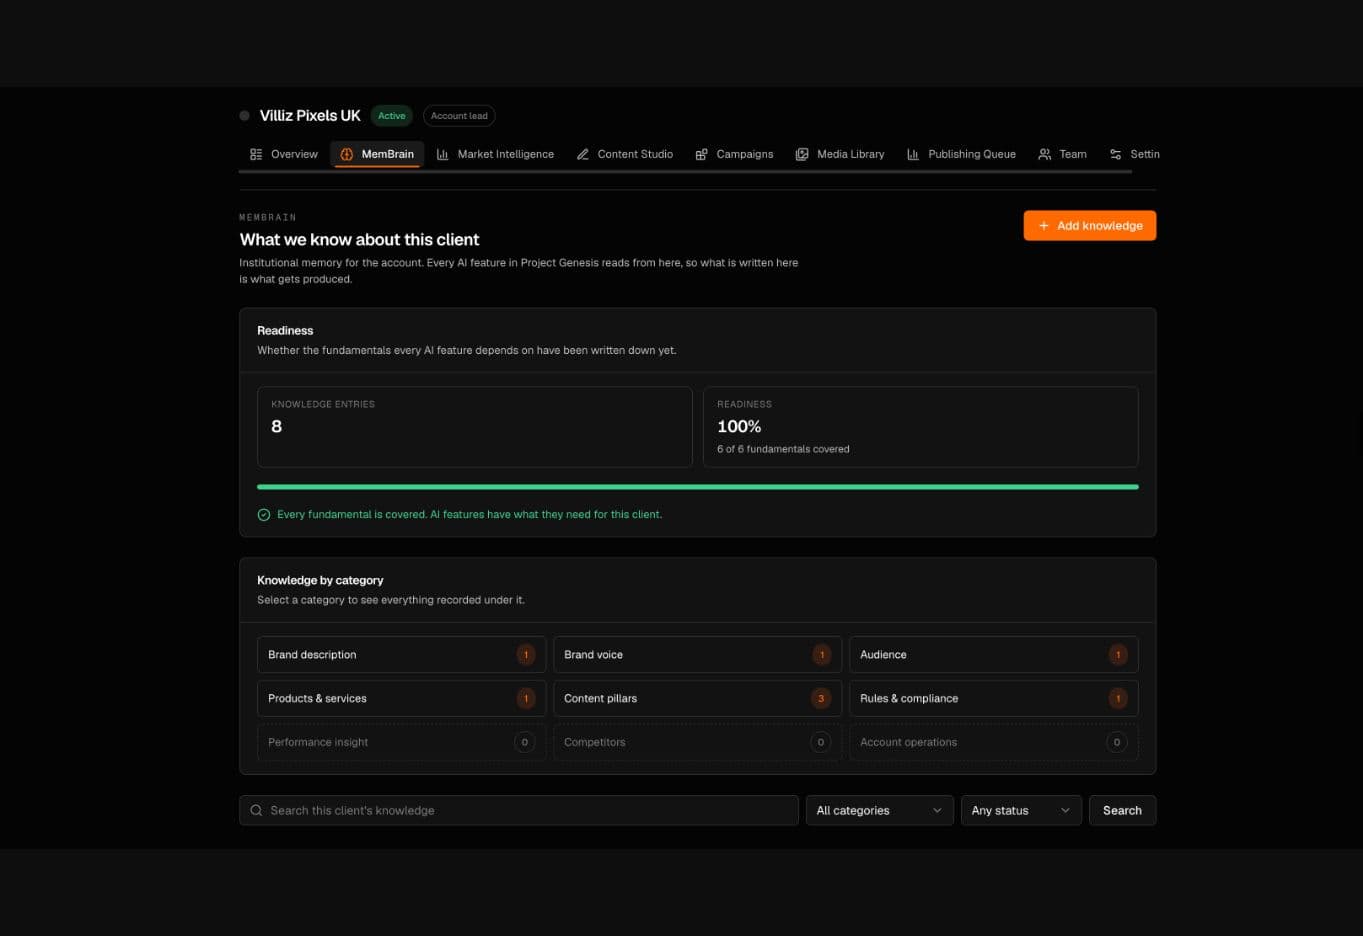Screen dimensions: 1363x936
Task: Click the Content Studio pencil icon
Action: point(583,154)
